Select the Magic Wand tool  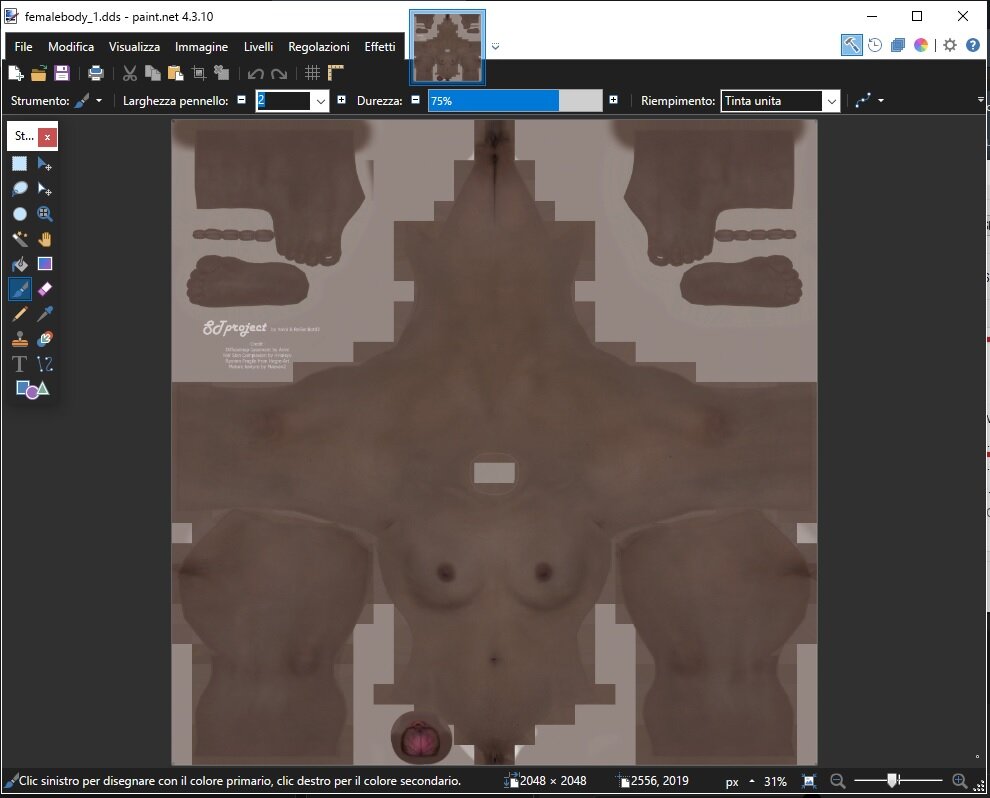(20, 239)
